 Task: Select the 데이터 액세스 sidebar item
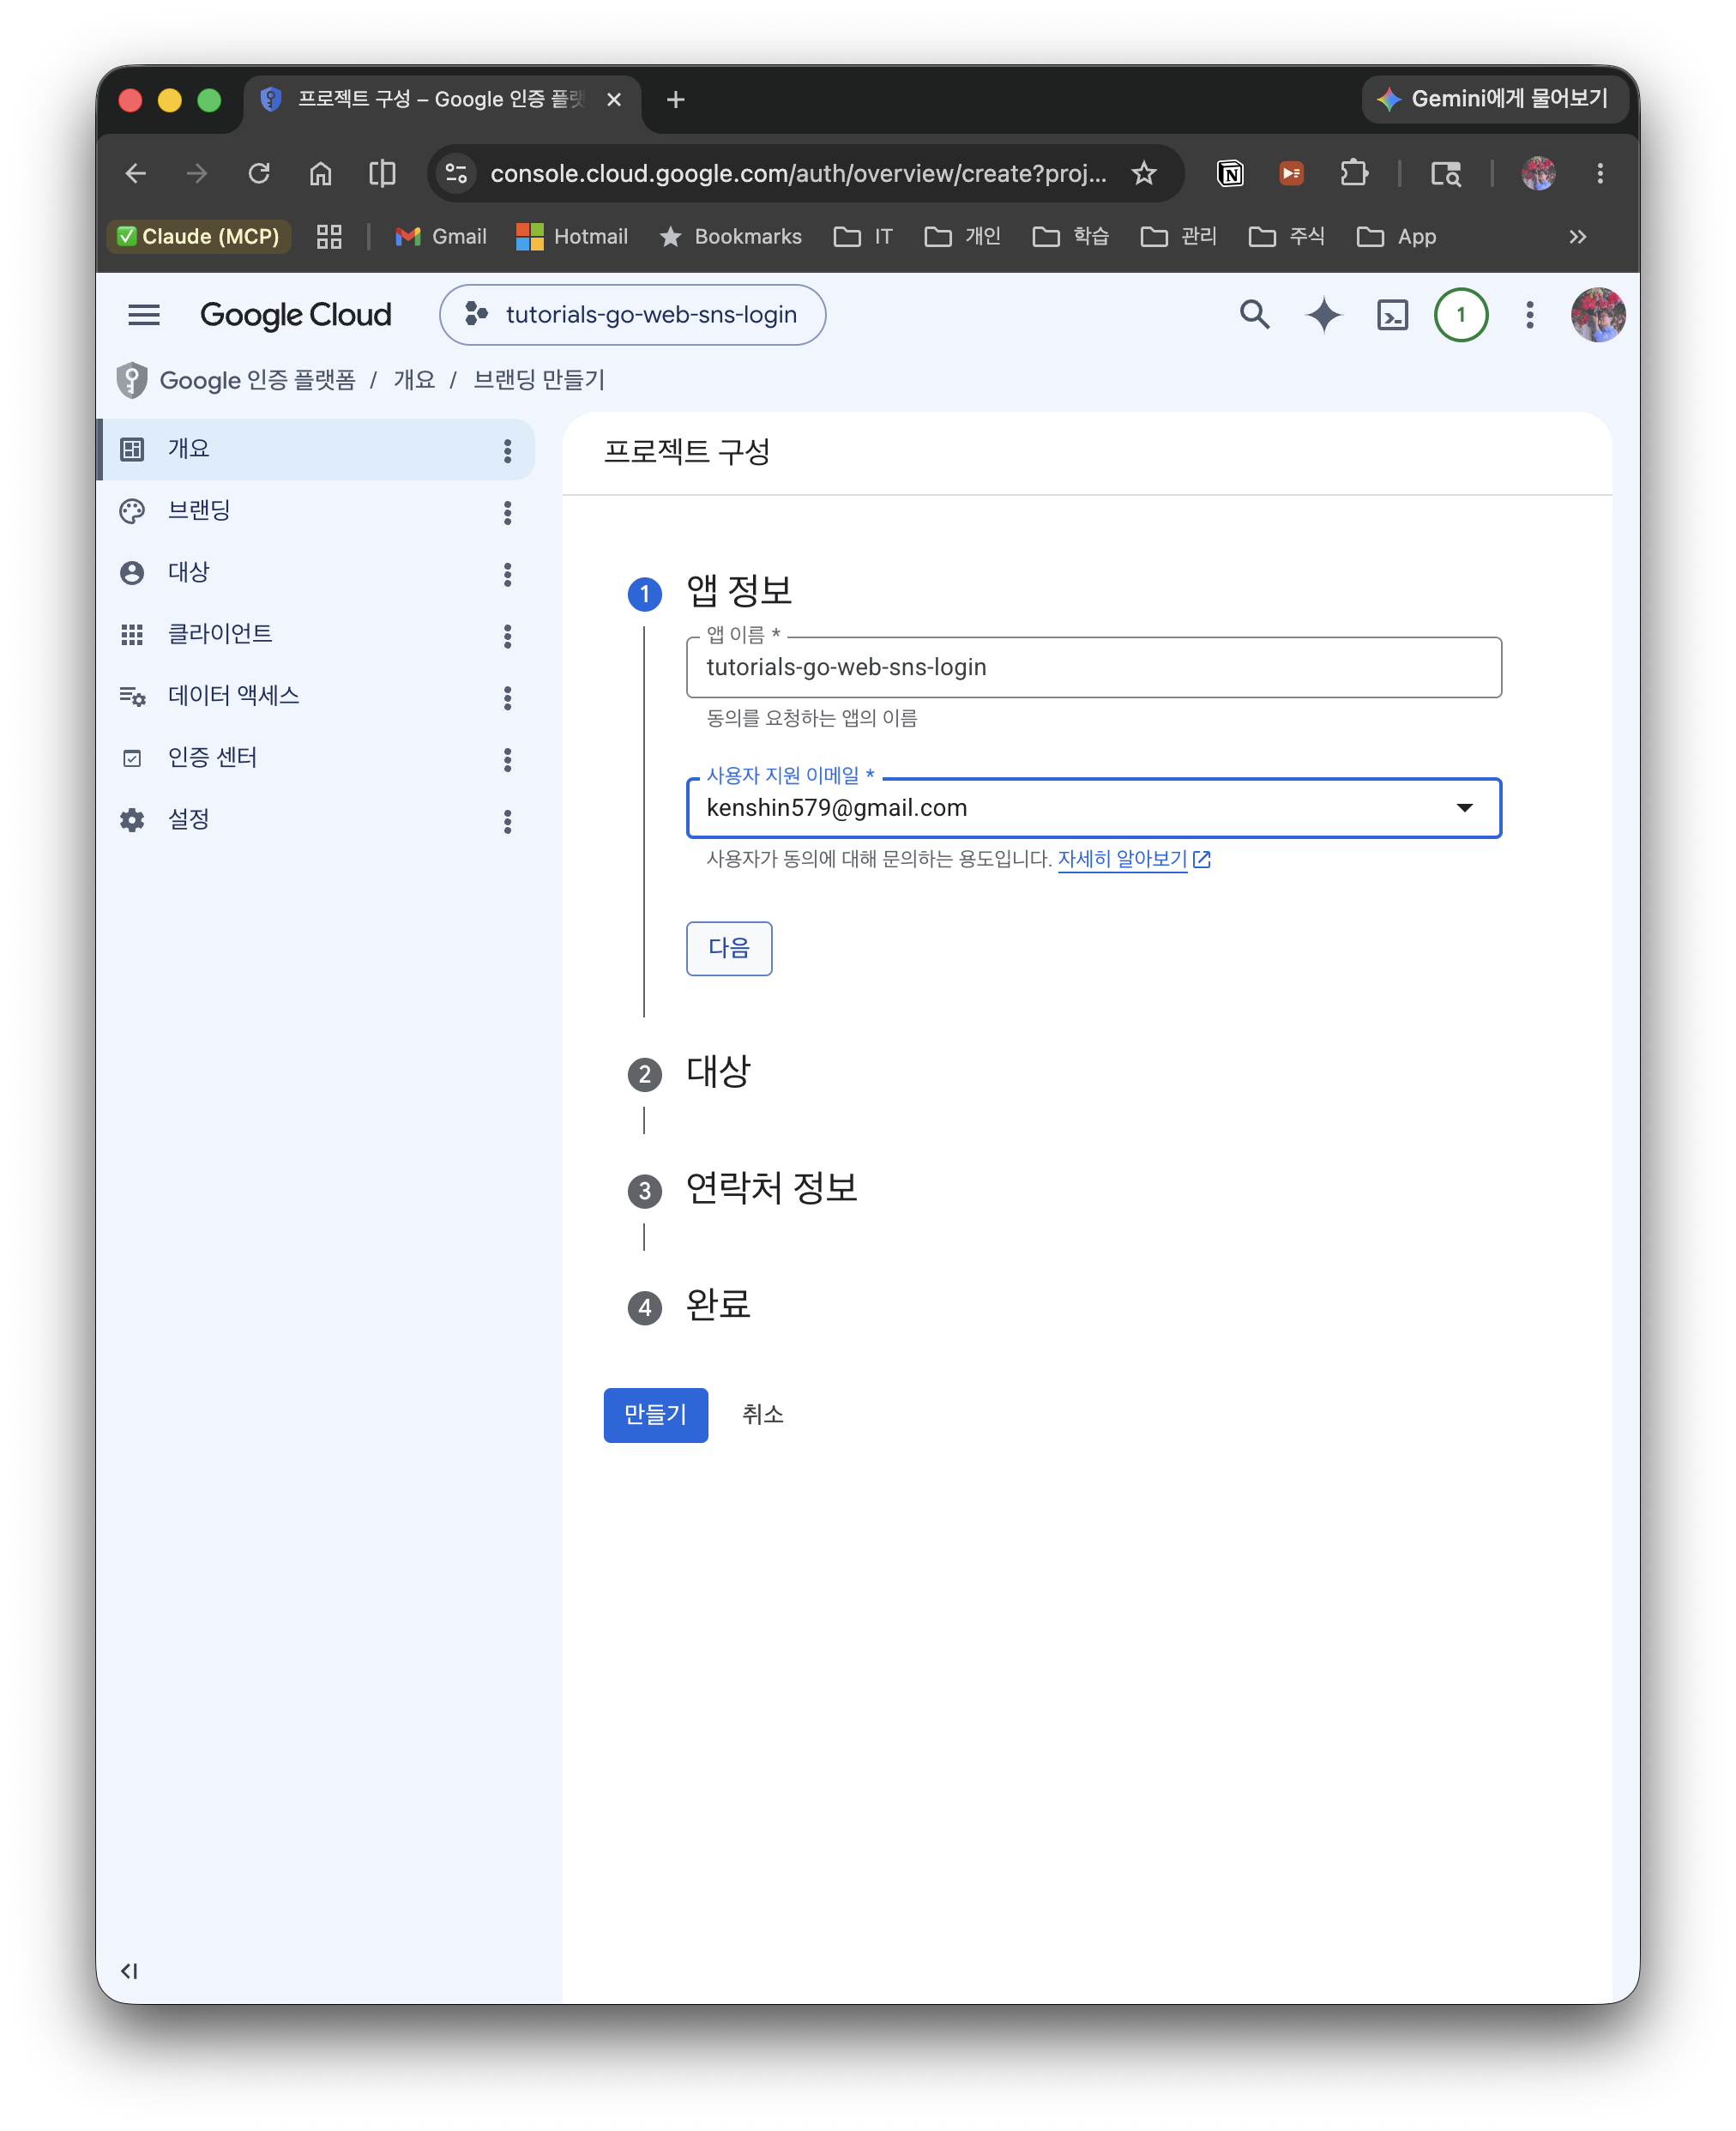point(316,697)
